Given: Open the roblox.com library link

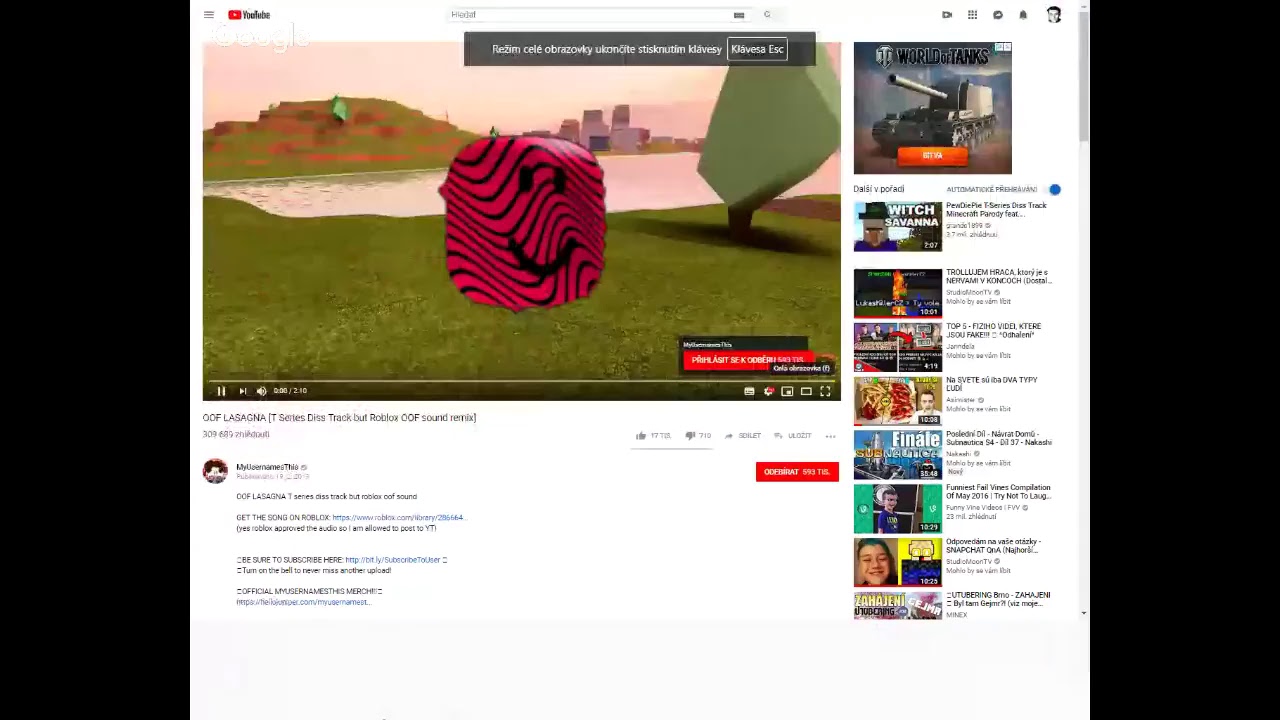Looking at the screenshot, I should tap(398, 518).
